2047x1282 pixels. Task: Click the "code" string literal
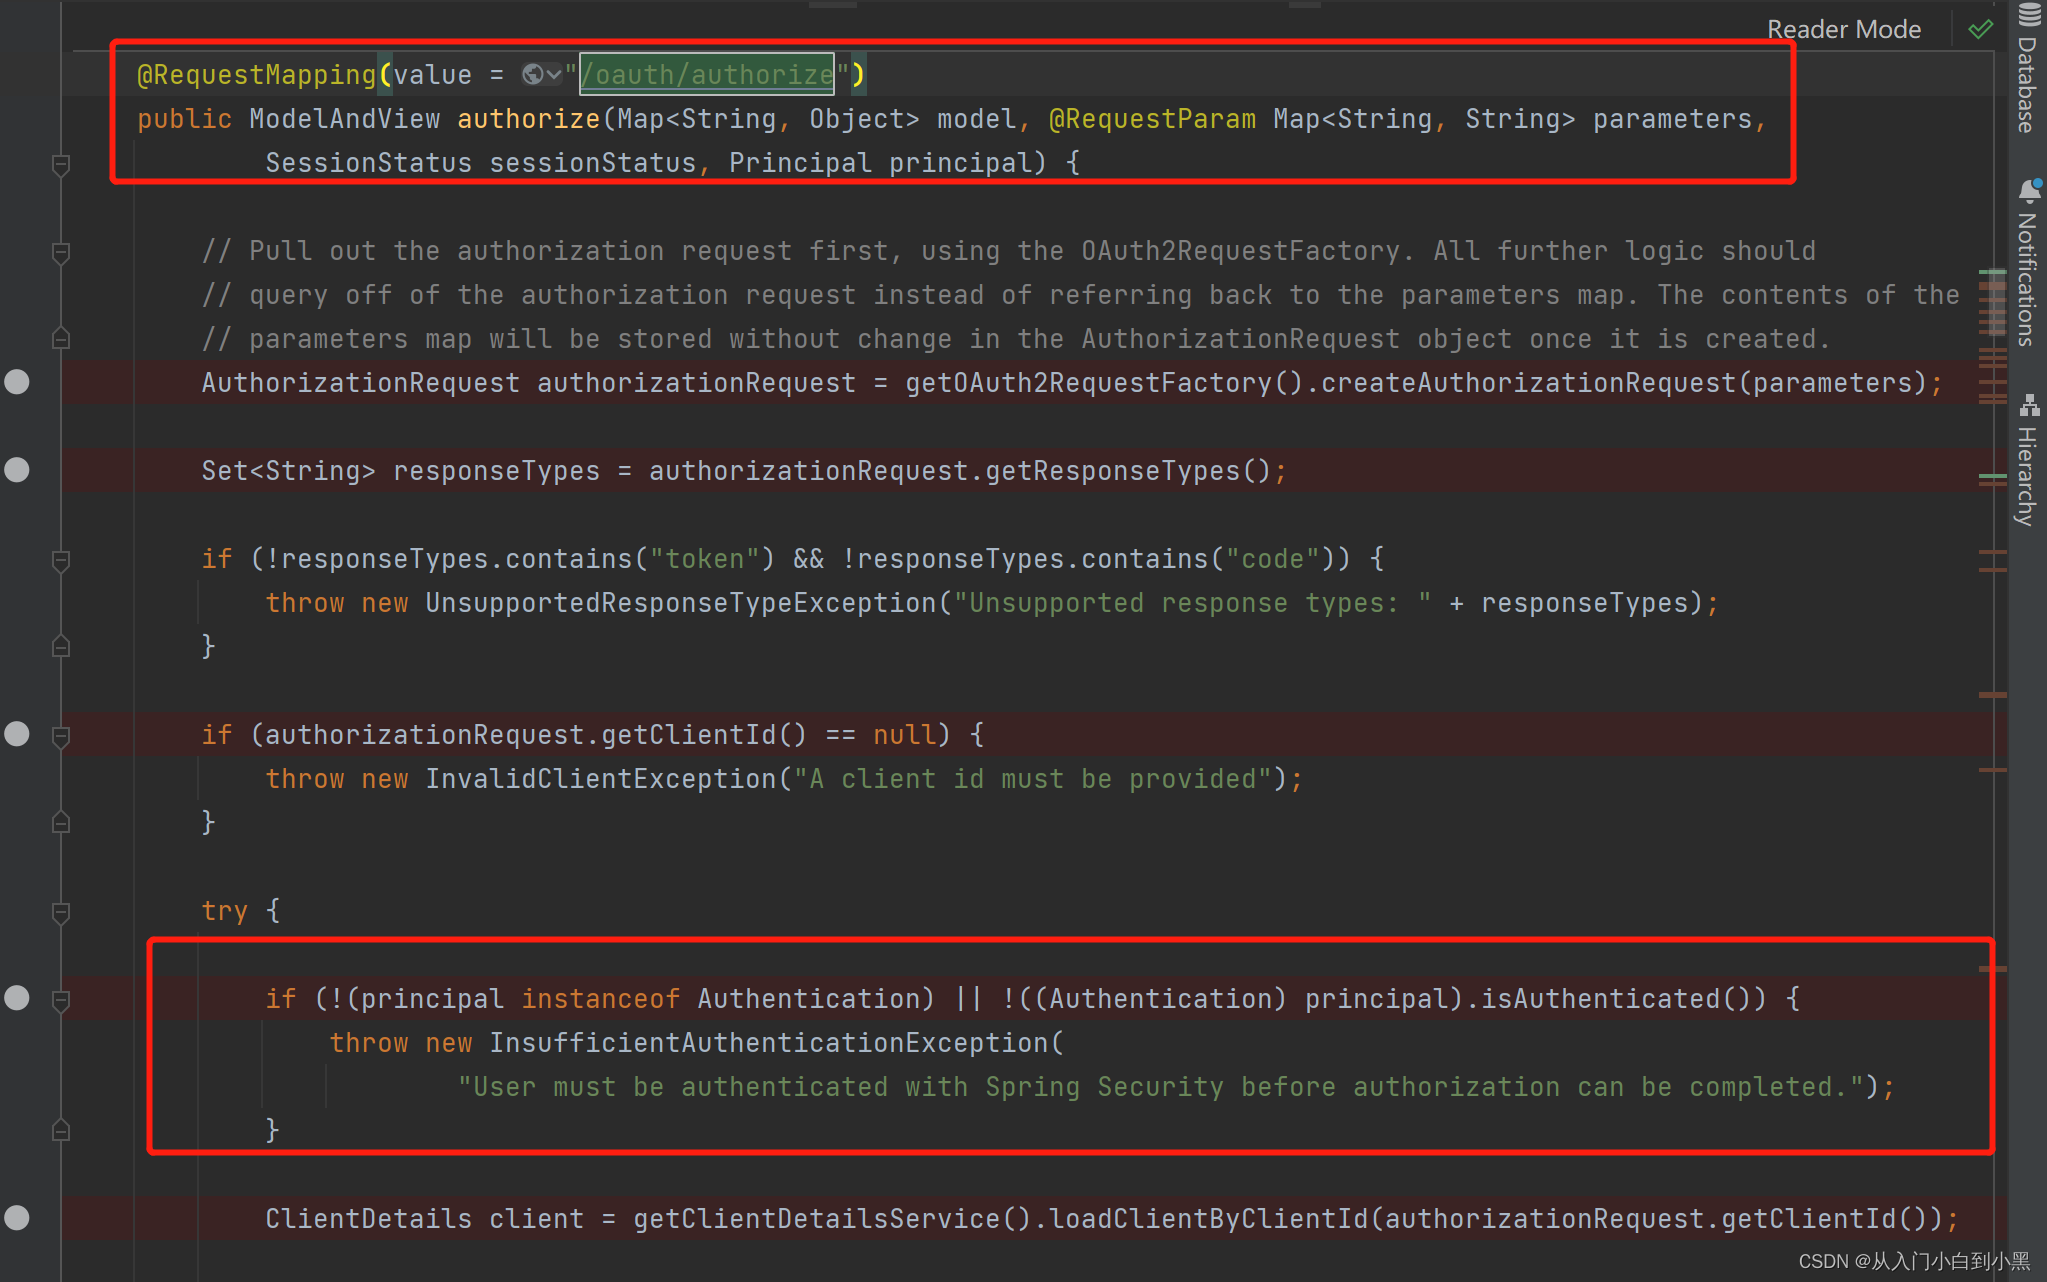1273,559
